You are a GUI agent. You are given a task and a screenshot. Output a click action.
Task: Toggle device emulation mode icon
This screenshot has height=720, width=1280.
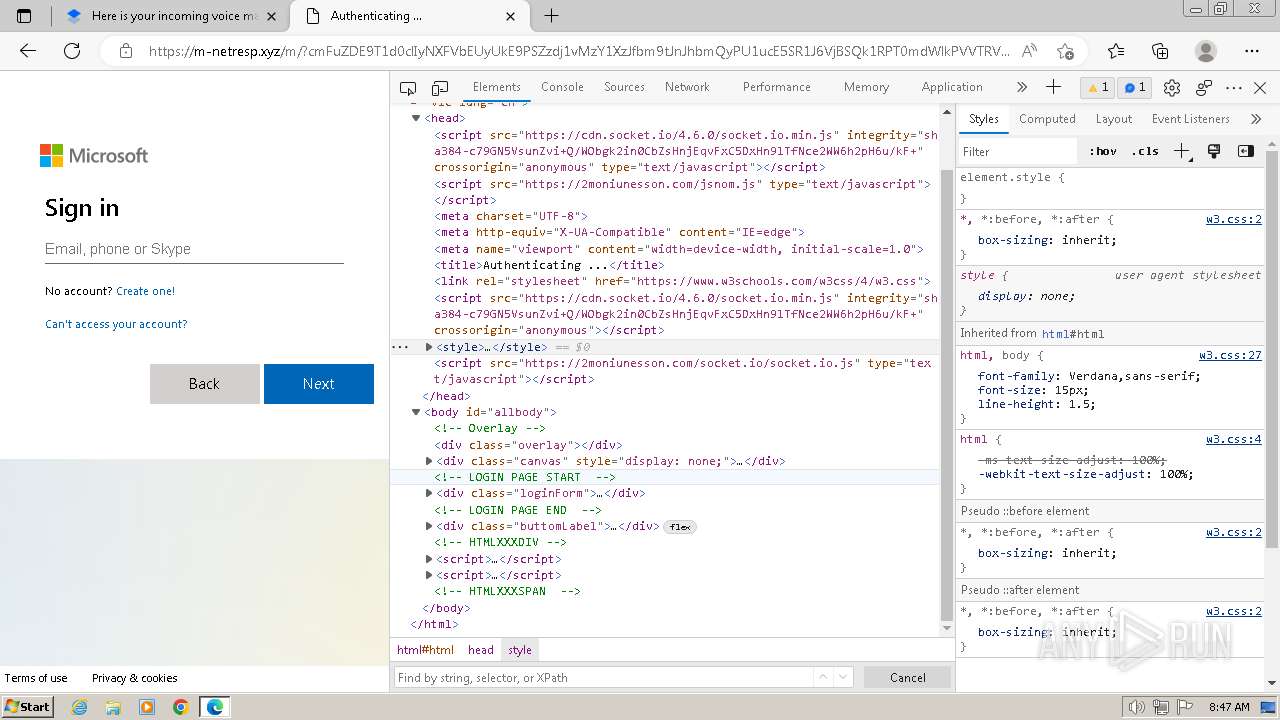pyautogui.click(x=438, y=88)
